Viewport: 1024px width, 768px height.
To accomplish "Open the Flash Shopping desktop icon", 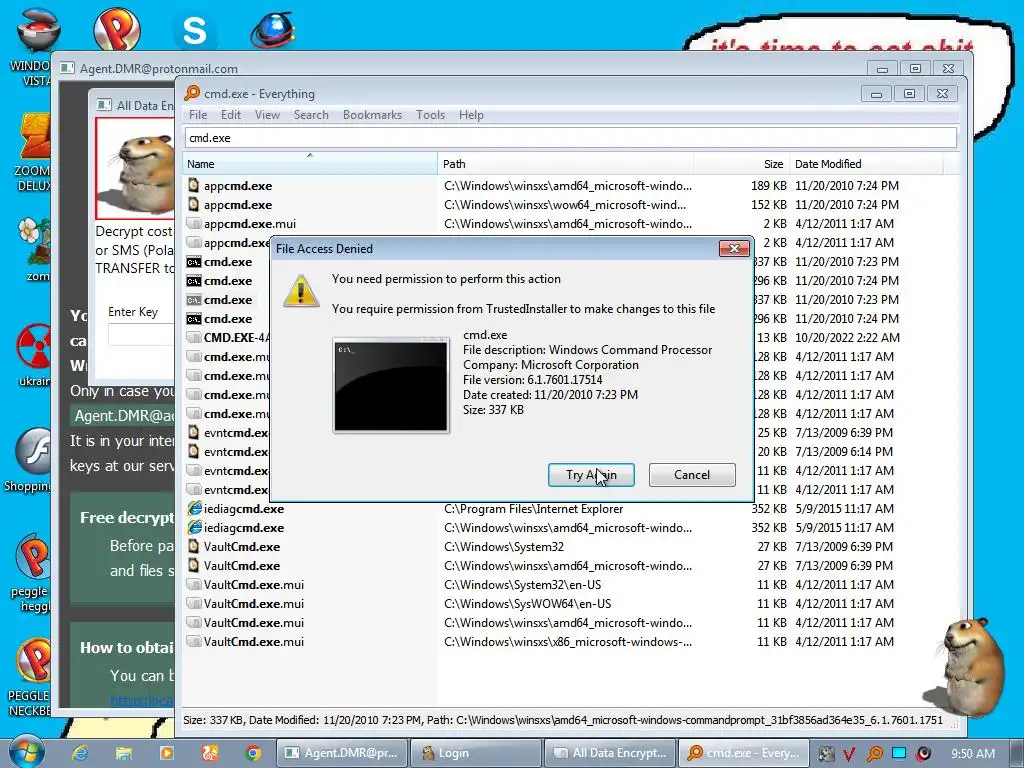I will (34, 451).
